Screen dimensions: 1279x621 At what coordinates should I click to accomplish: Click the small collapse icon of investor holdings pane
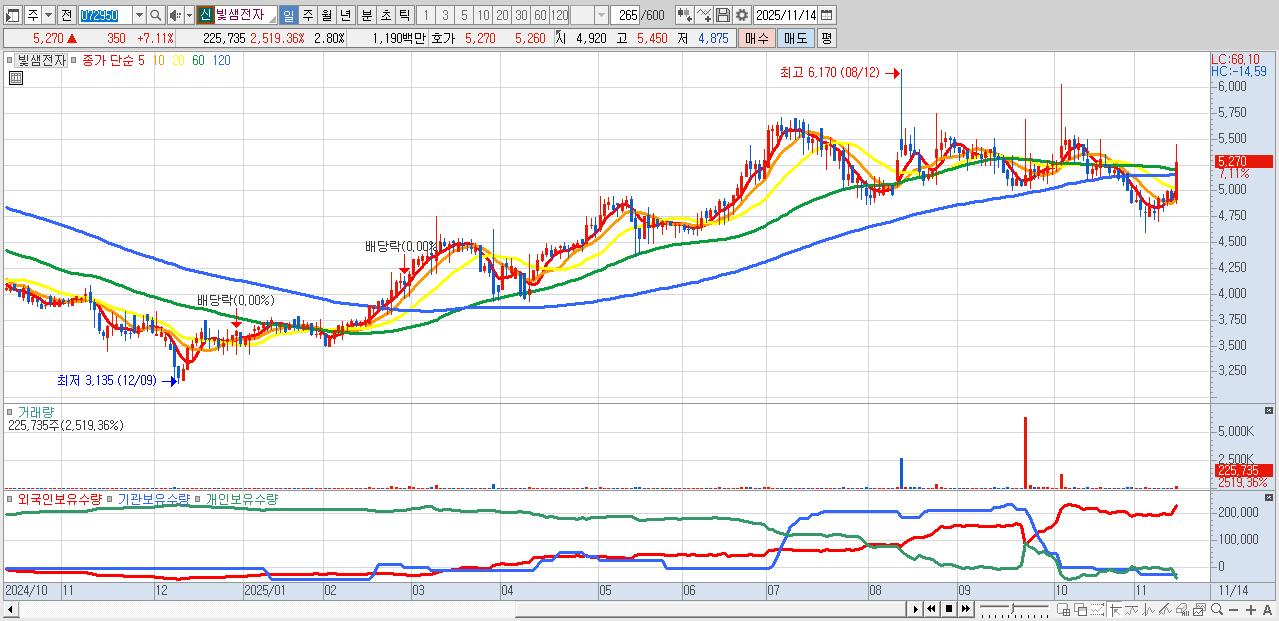click(1269, 497)
